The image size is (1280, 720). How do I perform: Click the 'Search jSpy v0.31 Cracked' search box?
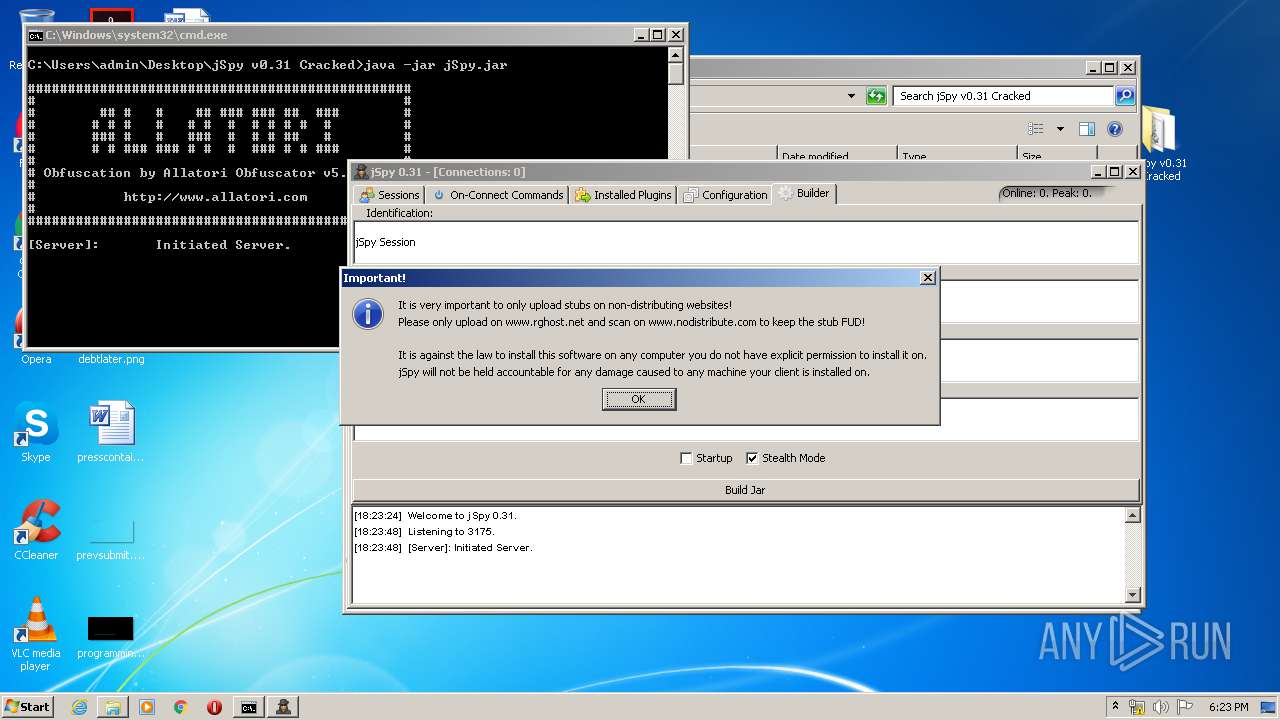[x=1003, y=96]
